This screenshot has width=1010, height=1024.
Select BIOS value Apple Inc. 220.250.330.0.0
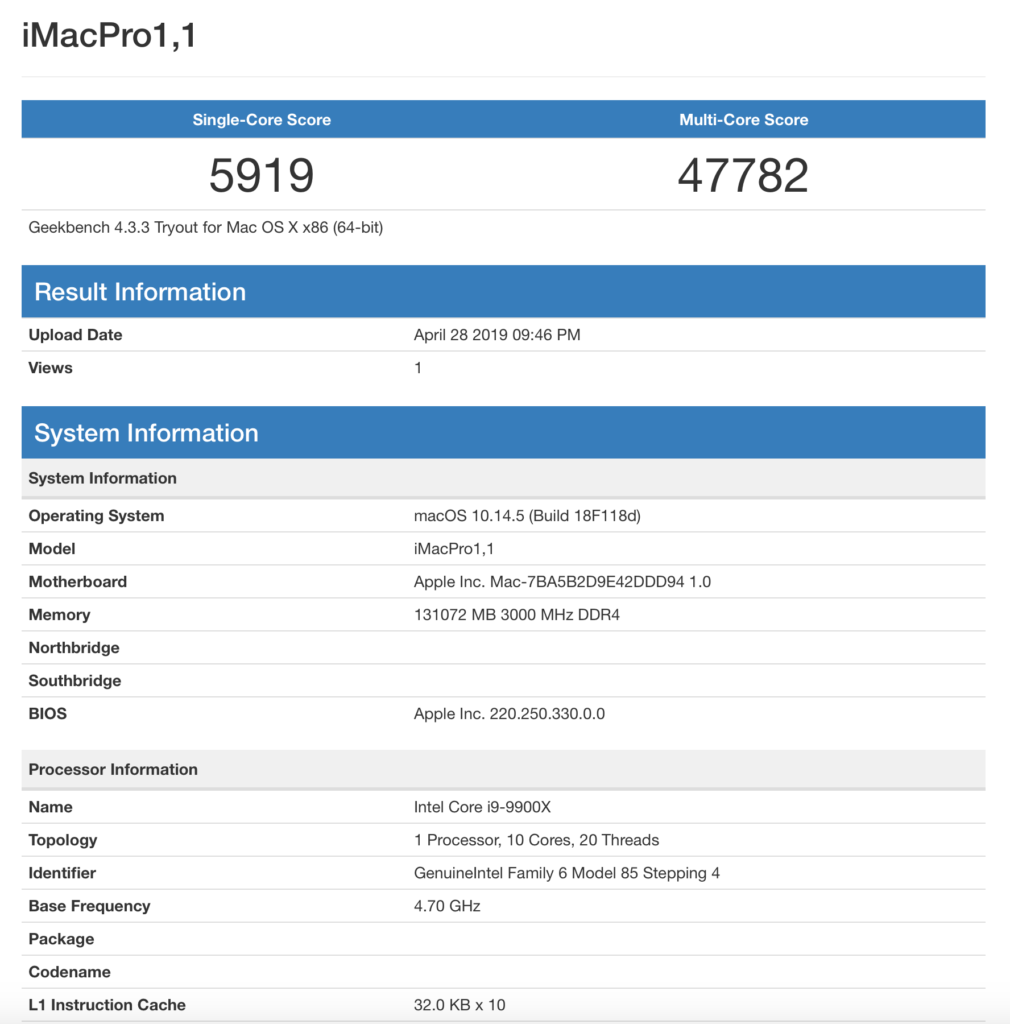coord(509,714)
